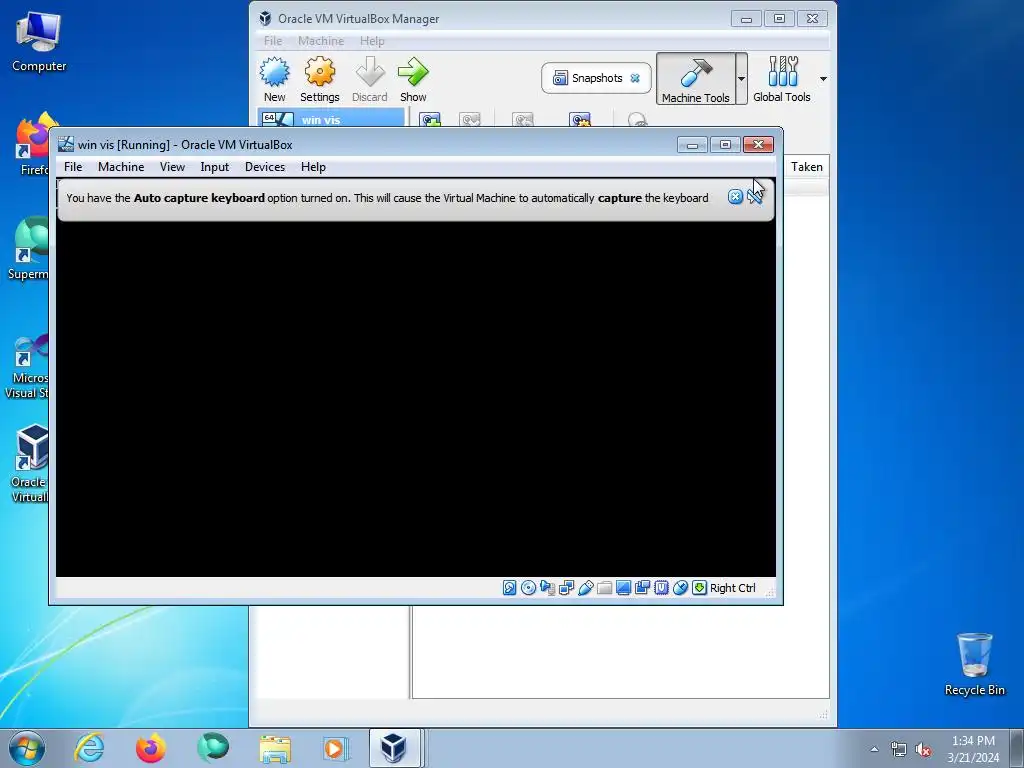Click the Discard arrow in VirtualBox Manager
This screenshot has width=1024, height=768.
click(x=370, y=79)
